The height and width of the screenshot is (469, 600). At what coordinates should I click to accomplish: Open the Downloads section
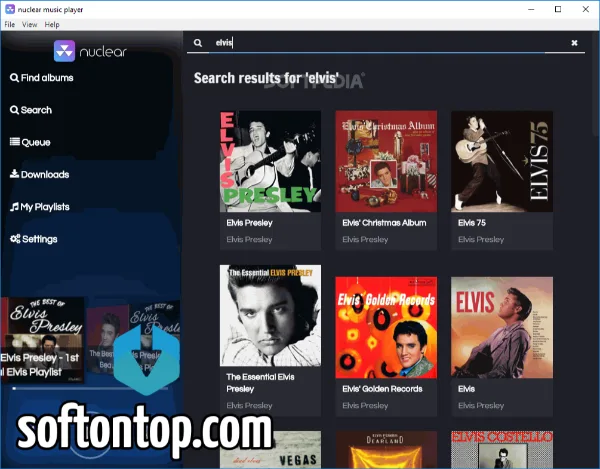[39, 174]
